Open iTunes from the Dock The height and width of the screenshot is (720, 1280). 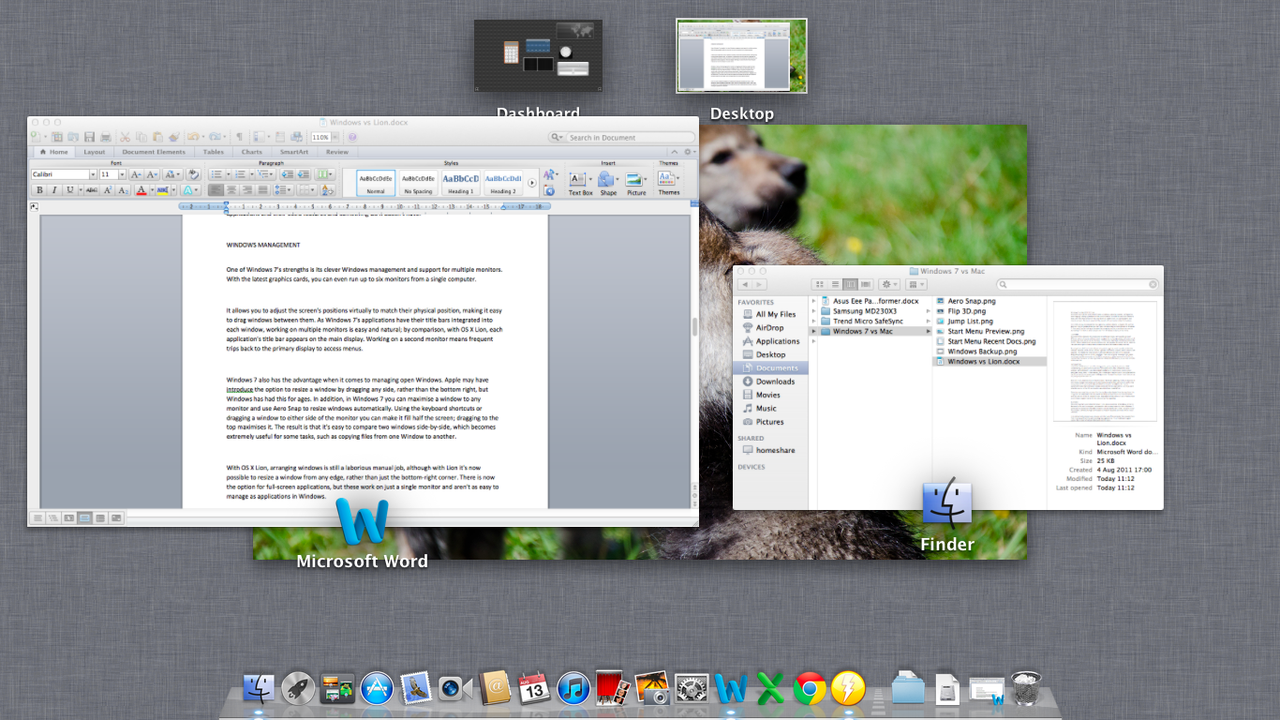click(x=574, y=688)
